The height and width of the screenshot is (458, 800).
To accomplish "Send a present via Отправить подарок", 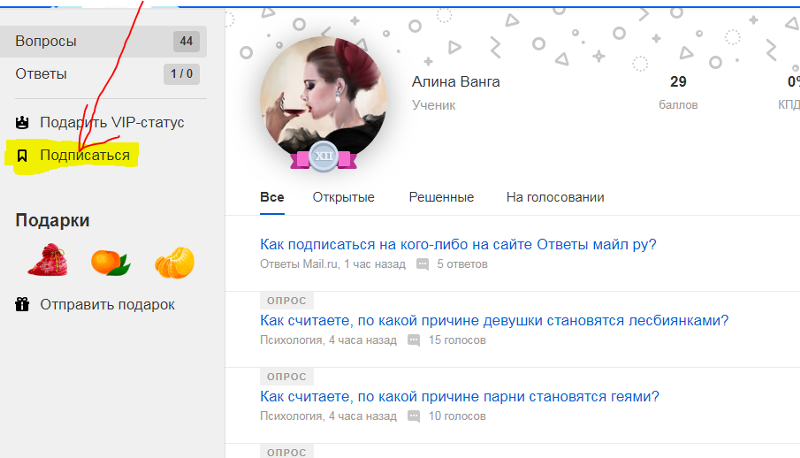I will click(x=107, y=304).
